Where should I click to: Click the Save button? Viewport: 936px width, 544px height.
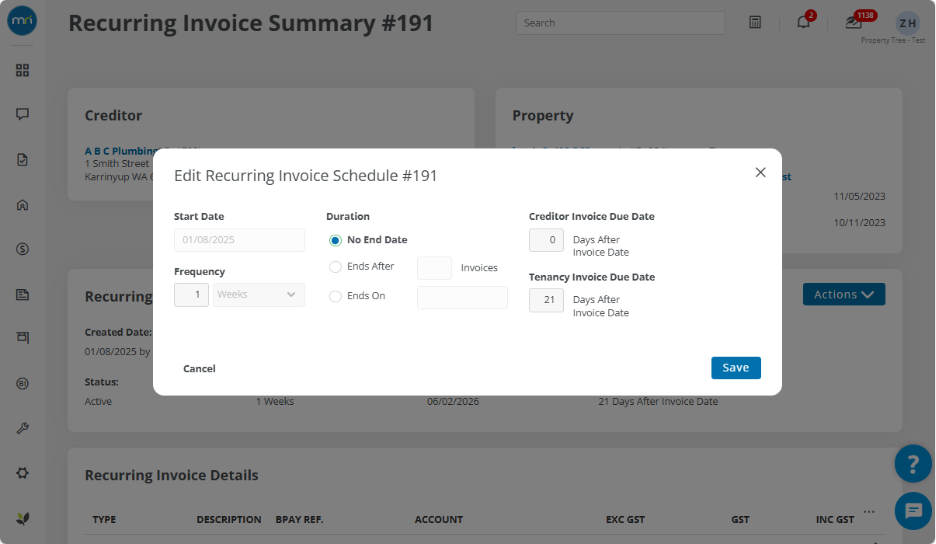[x=735, y=368]
